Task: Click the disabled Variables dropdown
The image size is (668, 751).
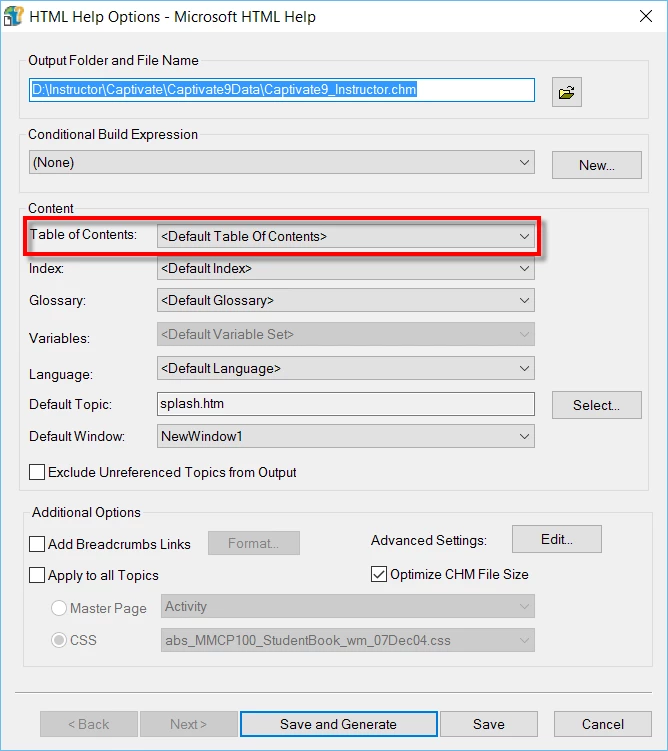Action: click(x=346, y=334)
